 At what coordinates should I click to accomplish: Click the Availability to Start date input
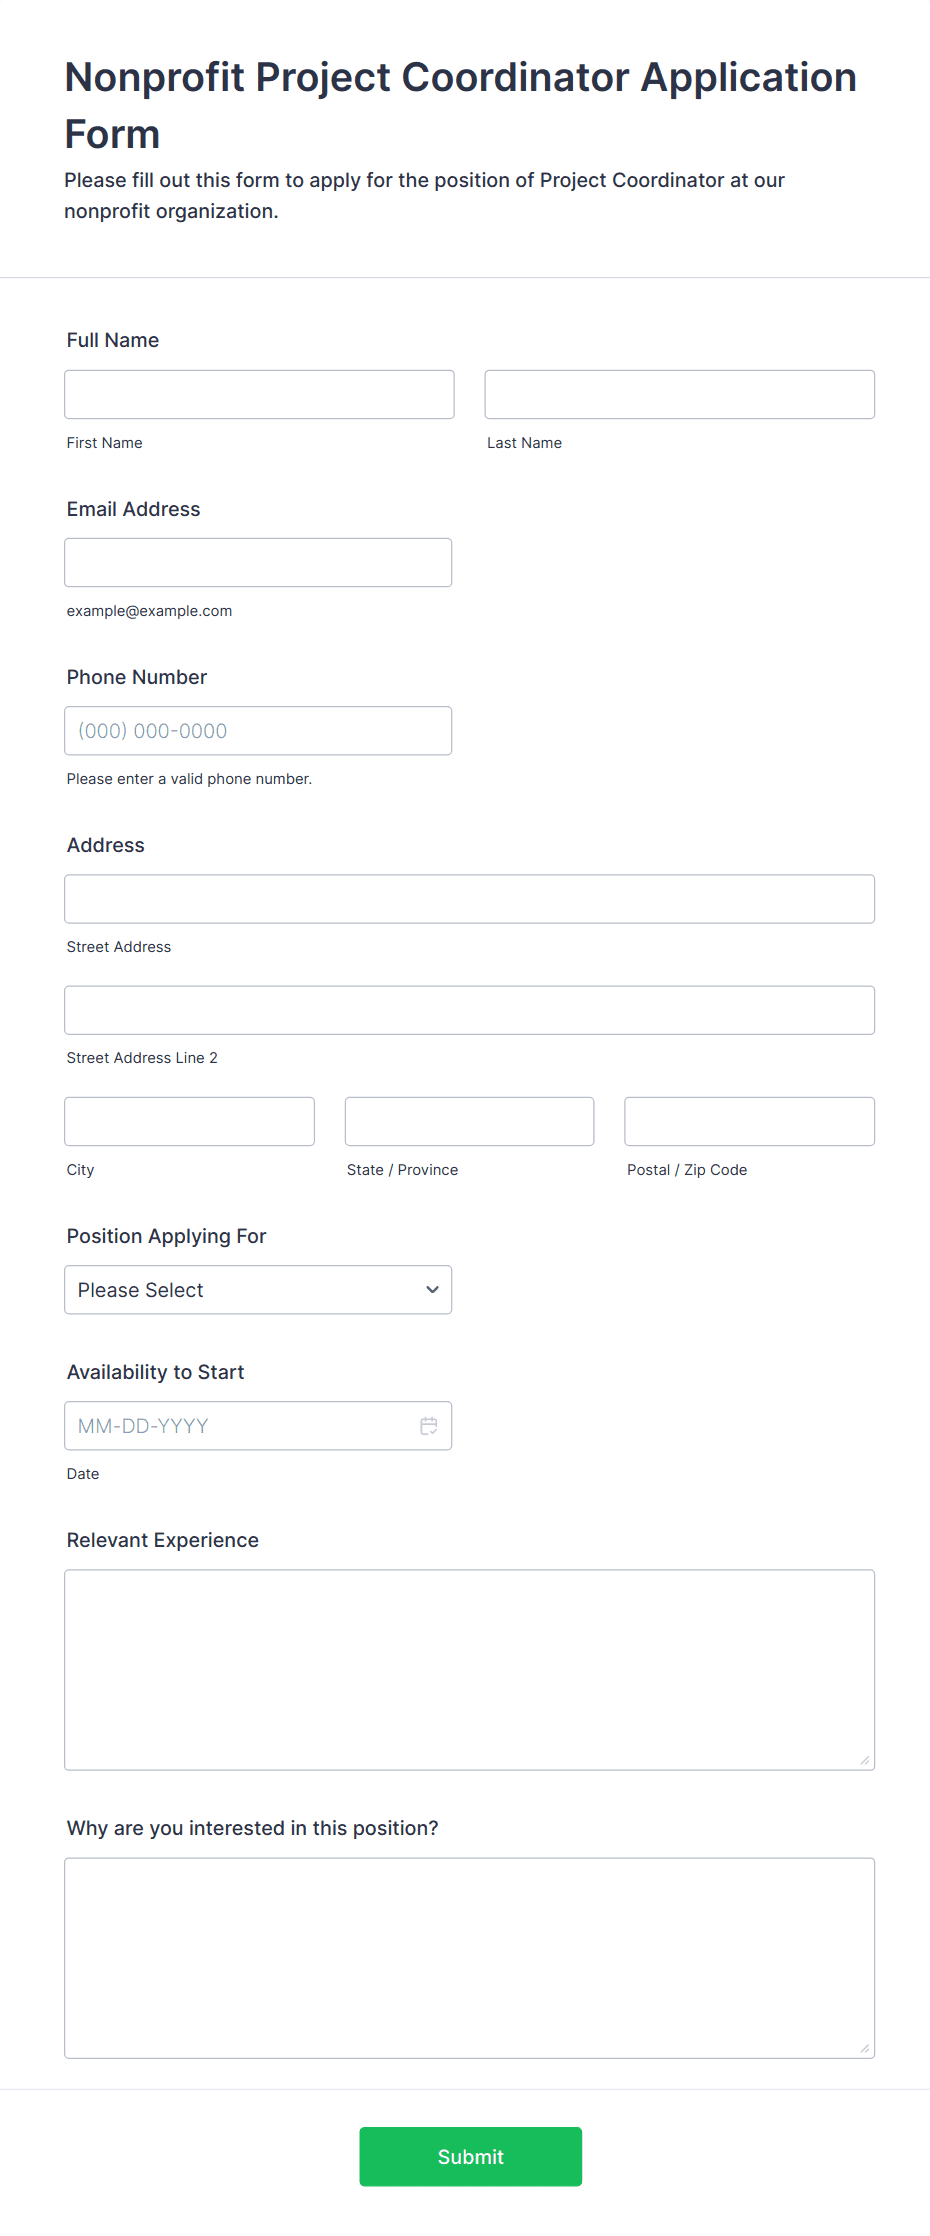pyautogui.click(x=240, y=1426)
